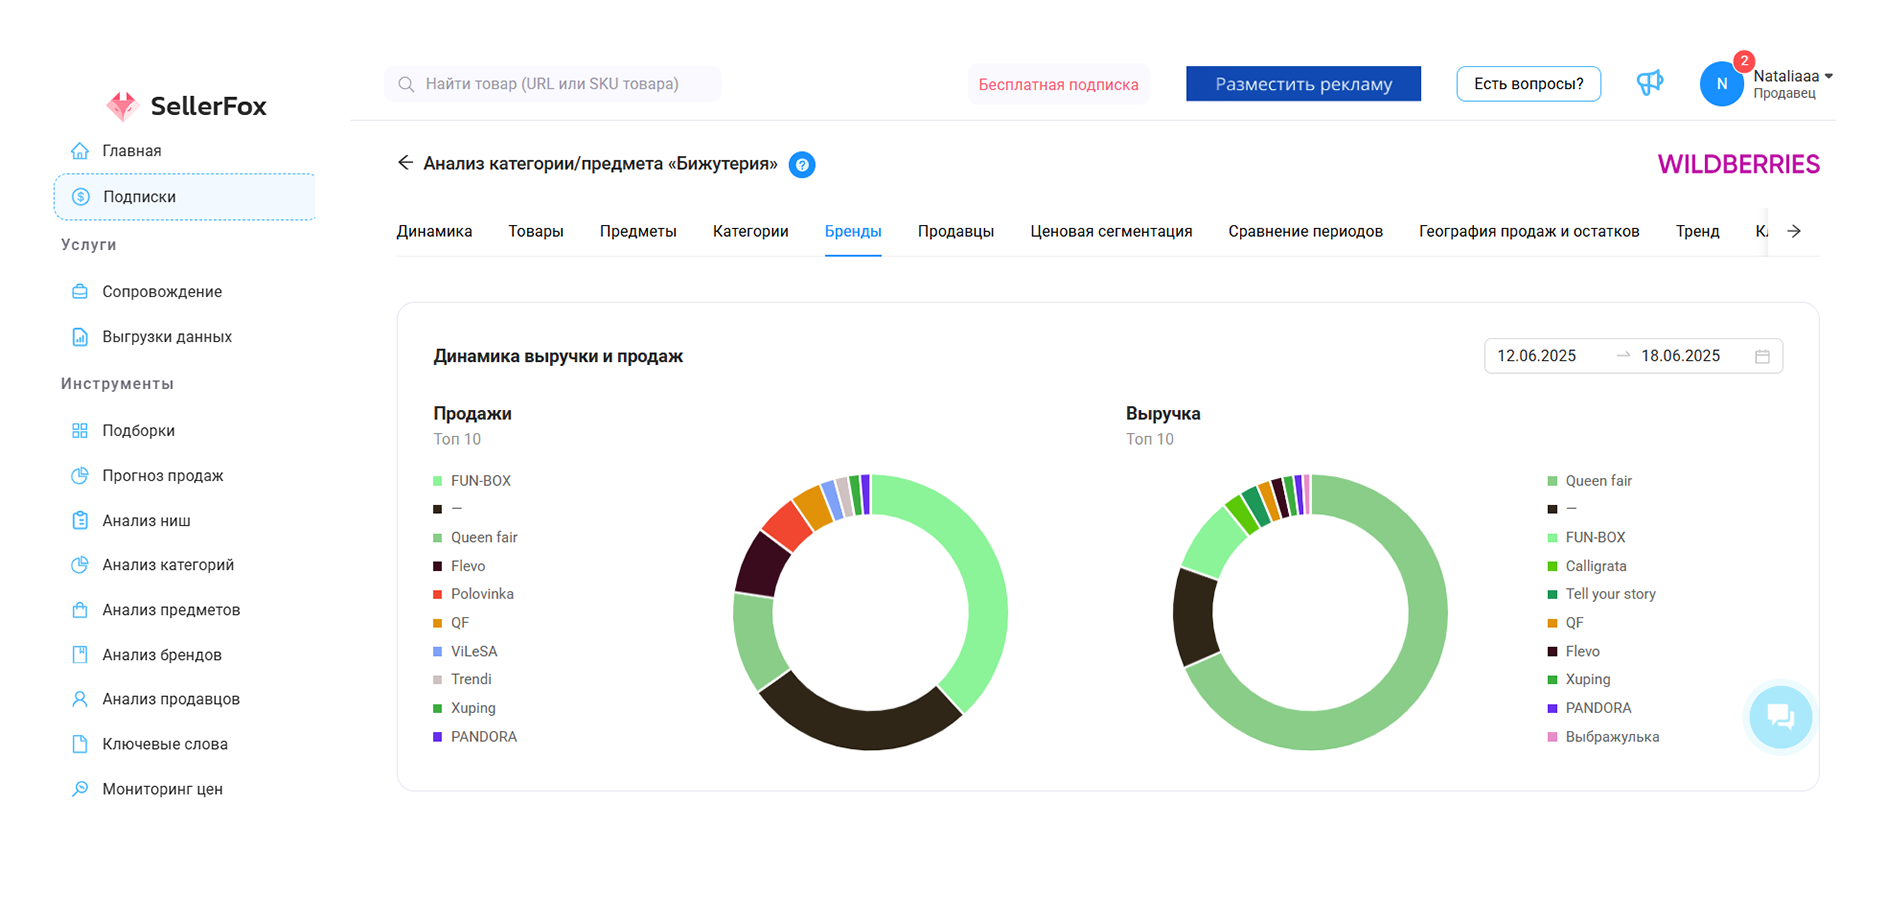Switch to the Товары tab

536,231
